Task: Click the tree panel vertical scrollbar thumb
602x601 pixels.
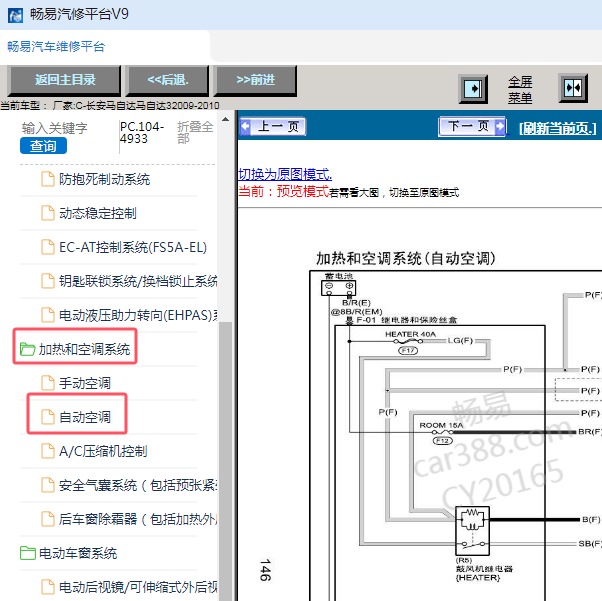Action: click(225, 461)
